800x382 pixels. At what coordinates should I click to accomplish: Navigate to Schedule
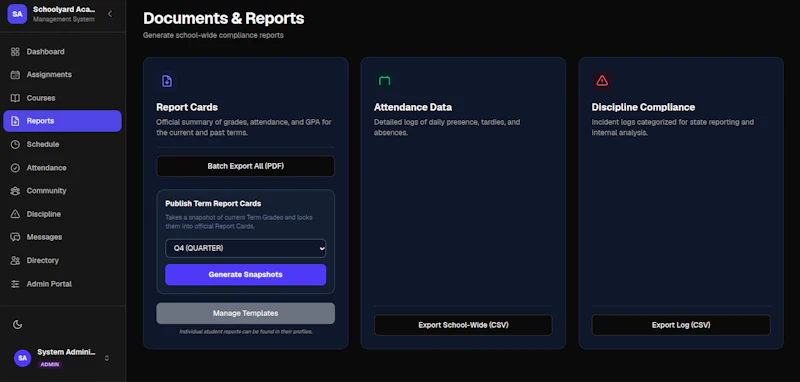point(62,144)
